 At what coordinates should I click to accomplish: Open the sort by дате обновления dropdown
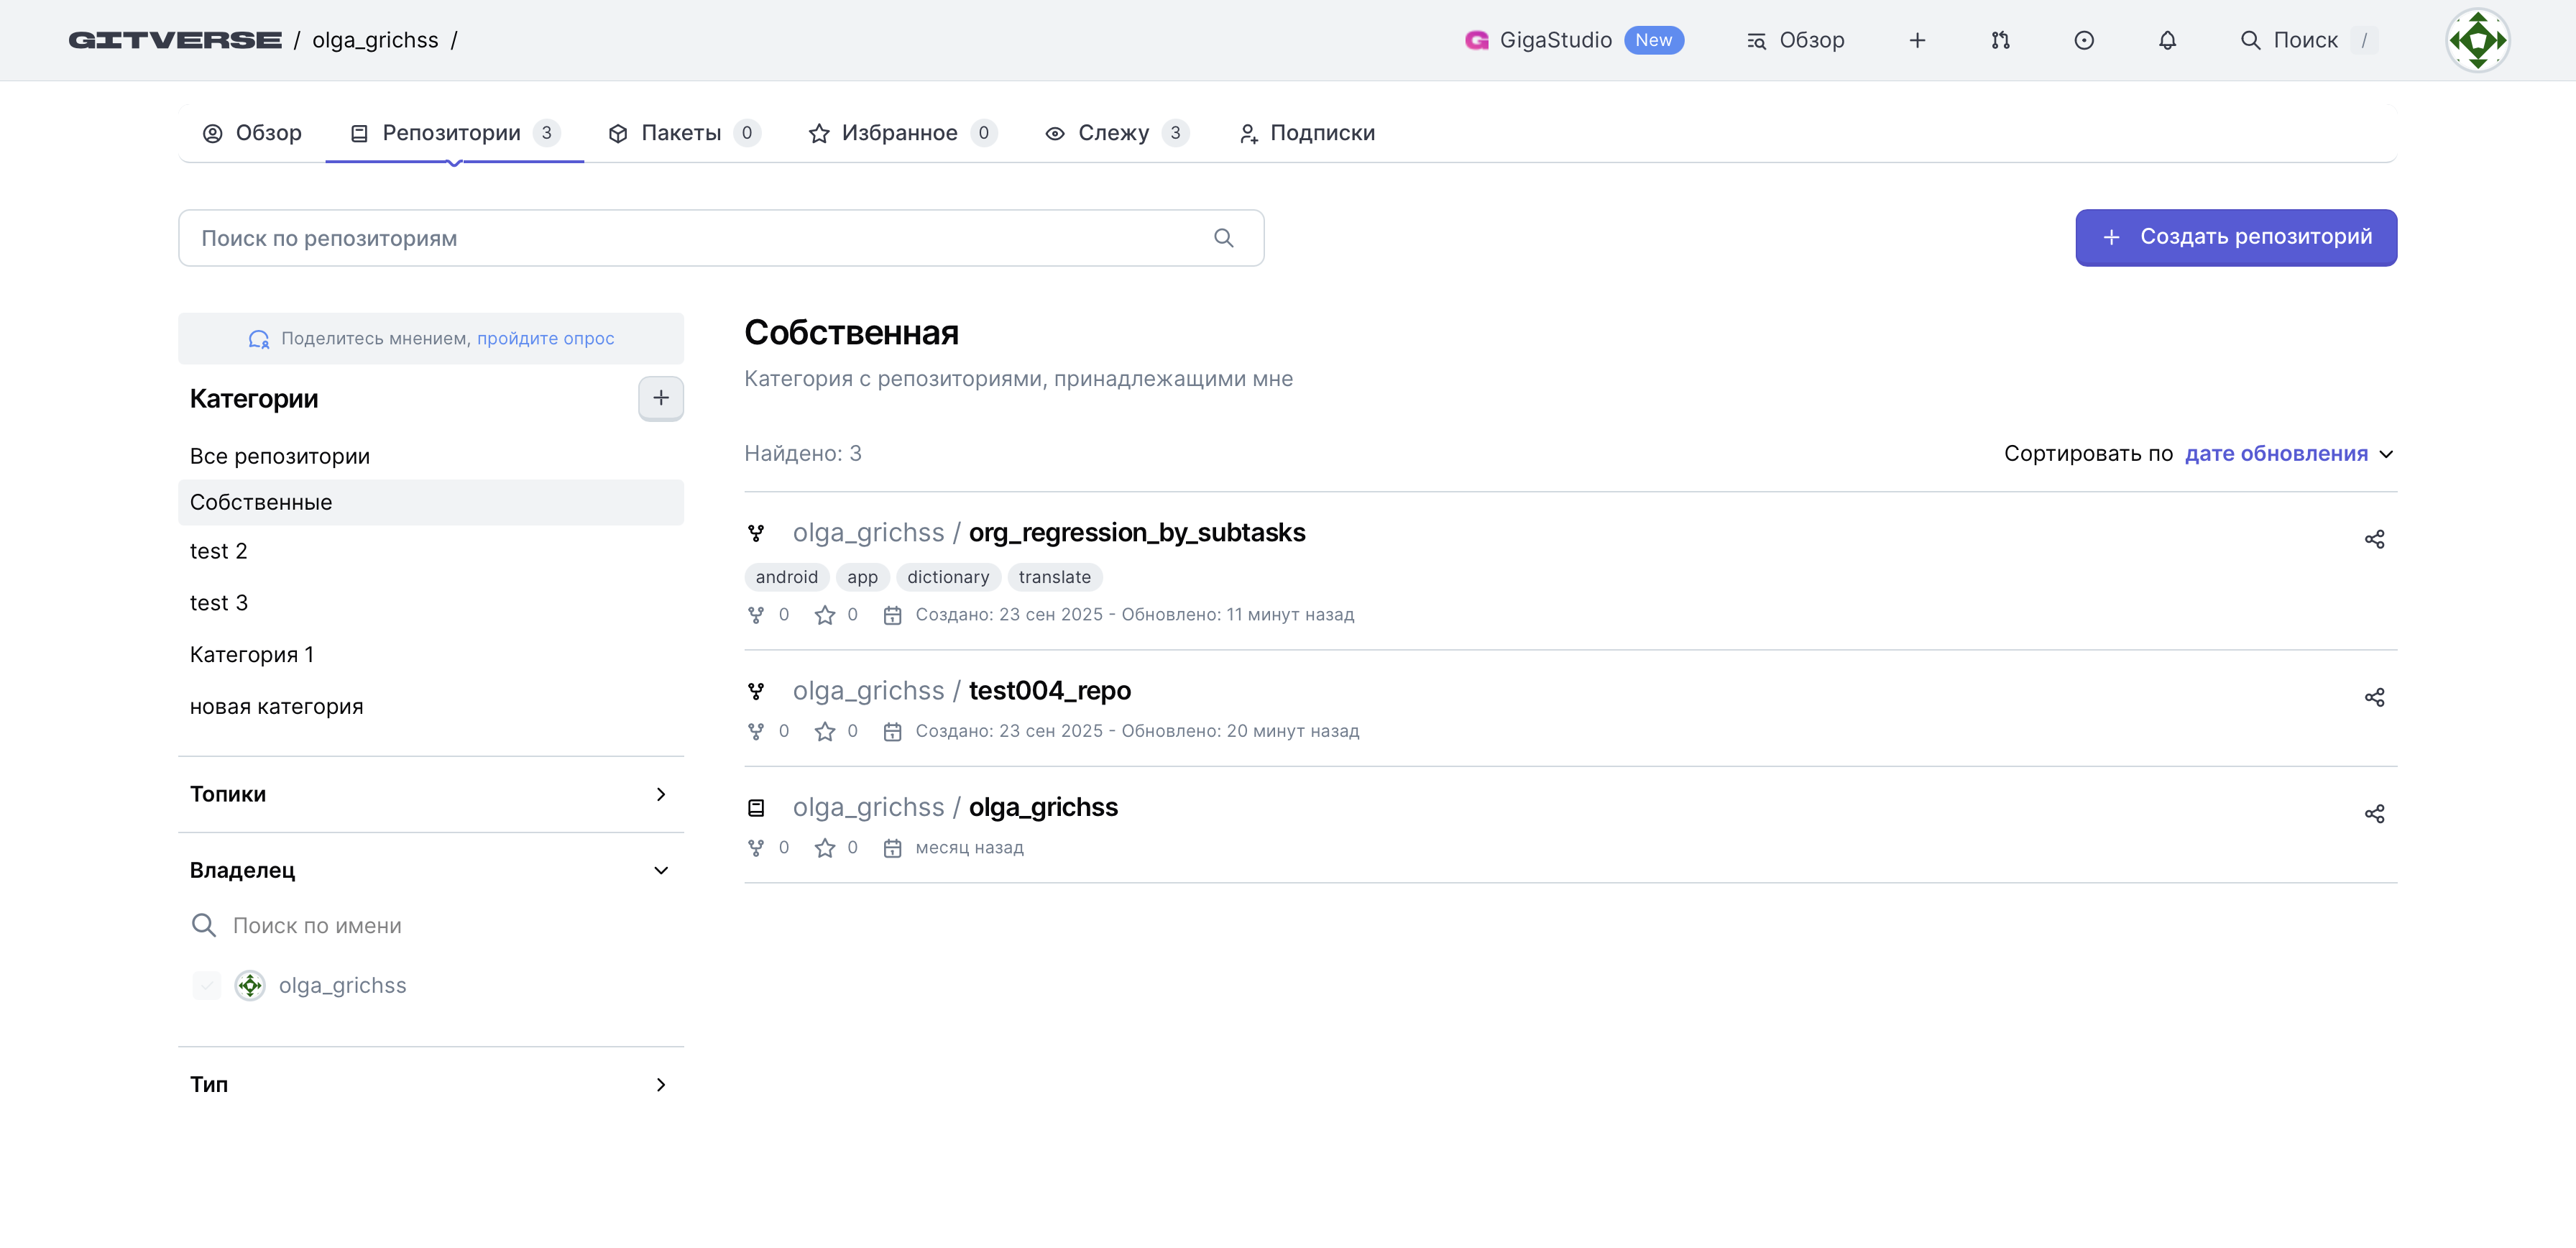pos(2287,454)
